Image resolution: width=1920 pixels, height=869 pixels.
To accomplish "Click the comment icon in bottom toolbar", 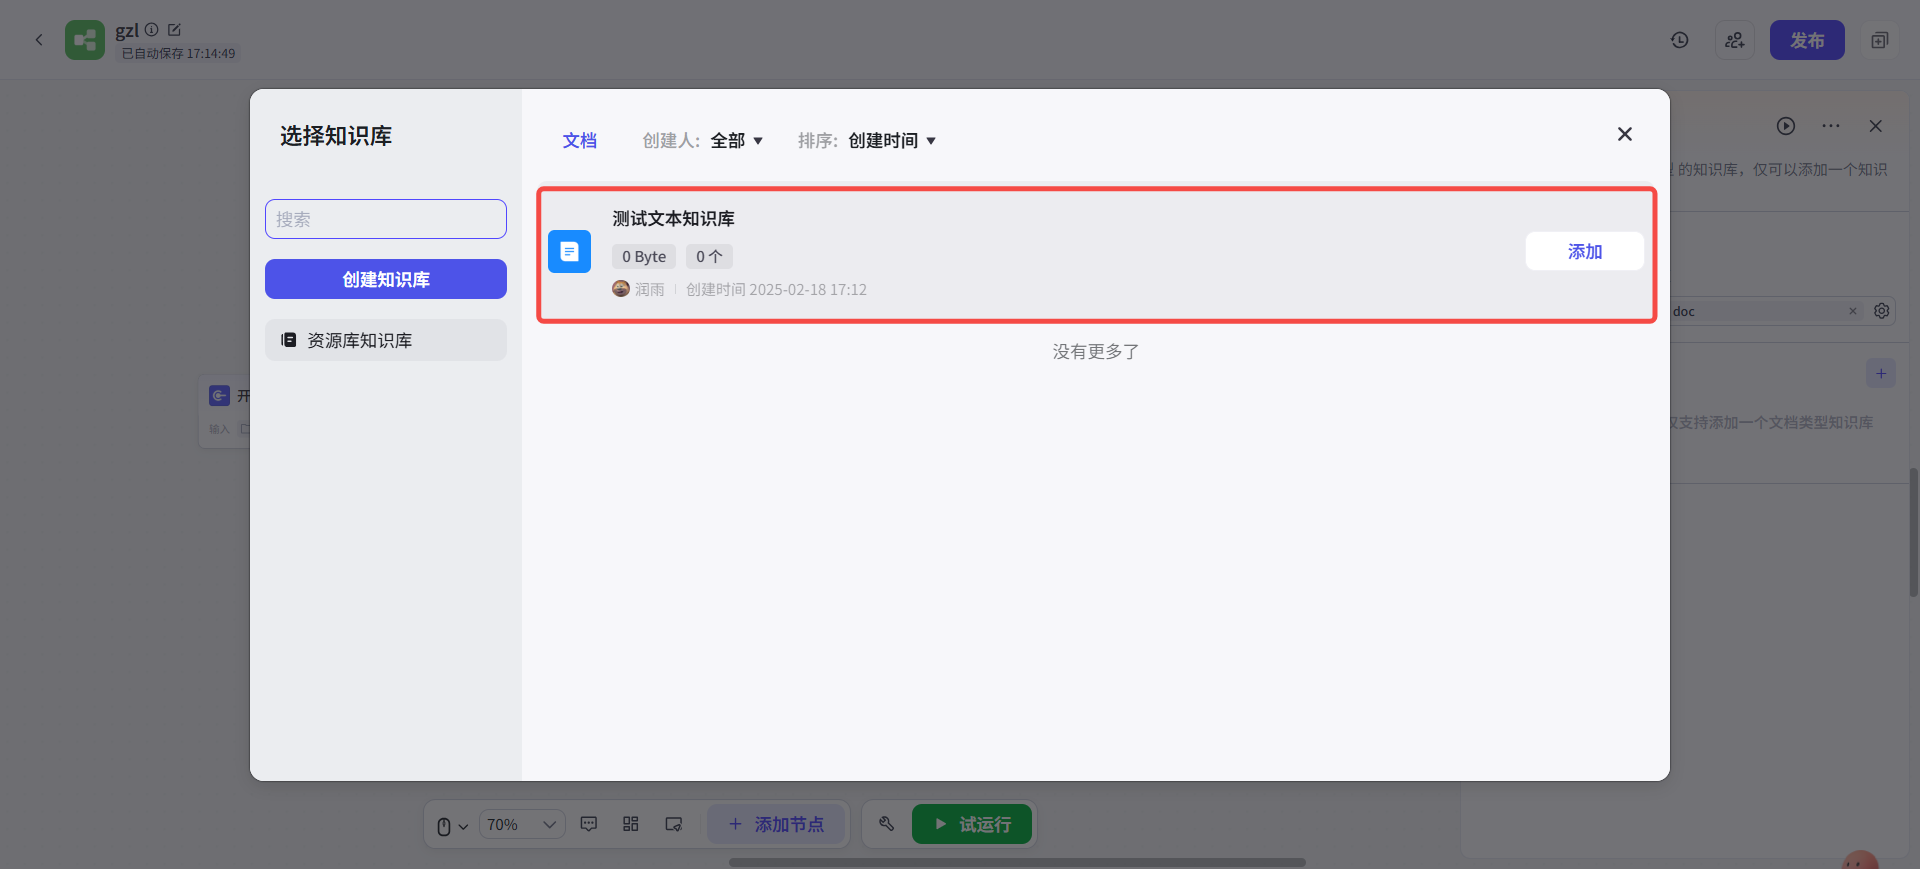I will coord(589,824).
